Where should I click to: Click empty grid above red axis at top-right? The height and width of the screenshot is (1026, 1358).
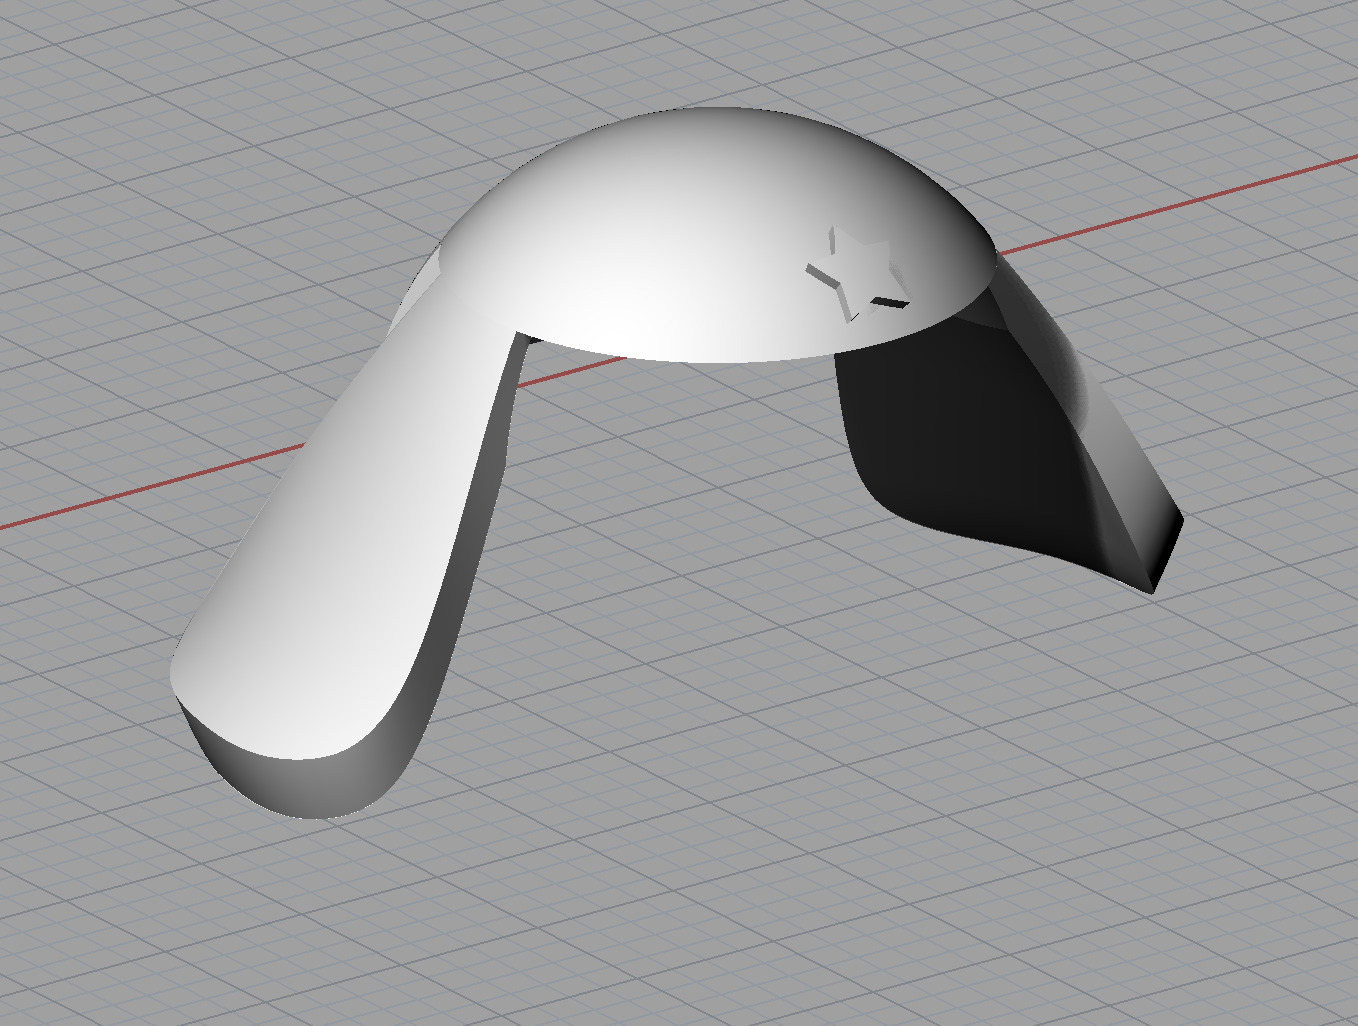tap(1200, 80)
